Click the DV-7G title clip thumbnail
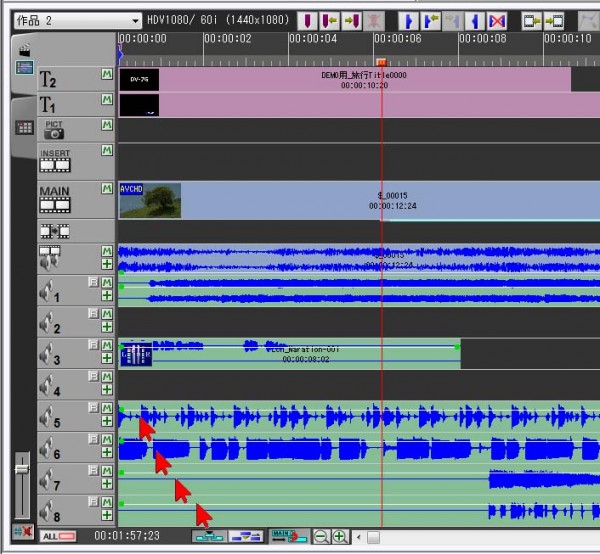This screenshot has height=554, width=600. tap(139, 80)
